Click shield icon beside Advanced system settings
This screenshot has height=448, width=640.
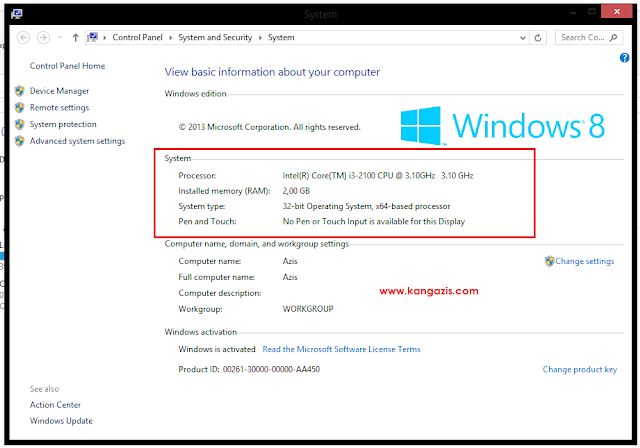[19, 141]
